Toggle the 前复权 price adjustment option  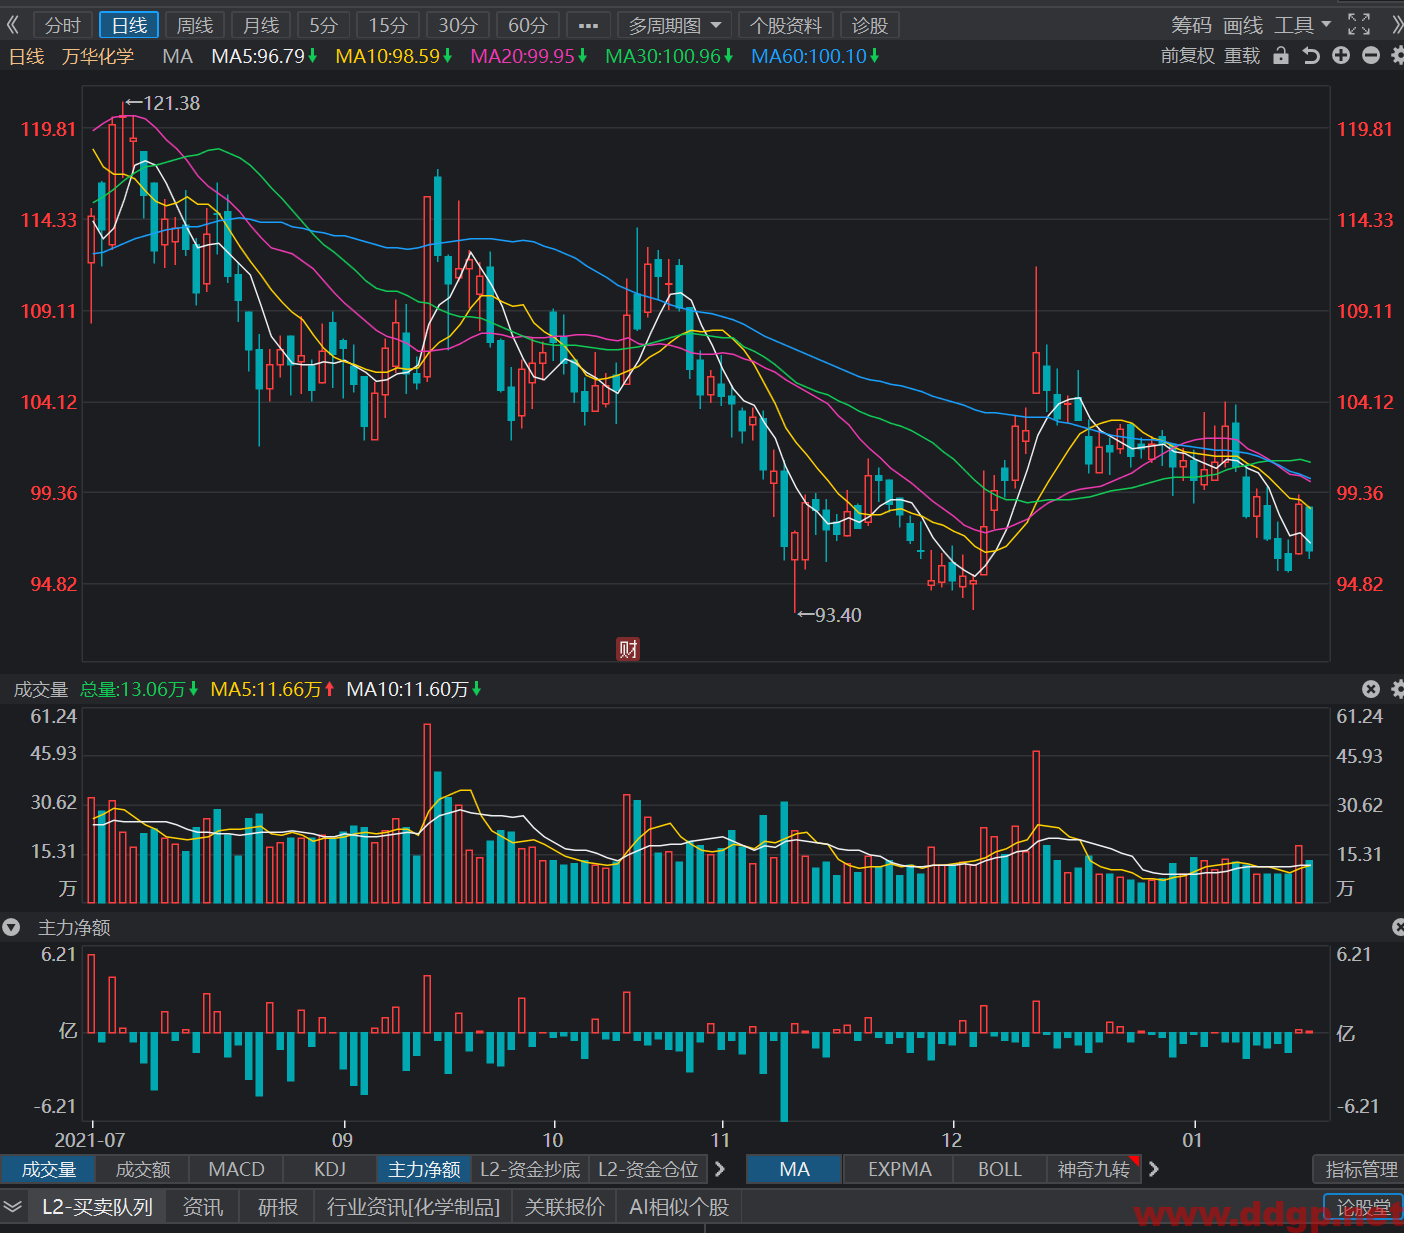[1187, 56]
